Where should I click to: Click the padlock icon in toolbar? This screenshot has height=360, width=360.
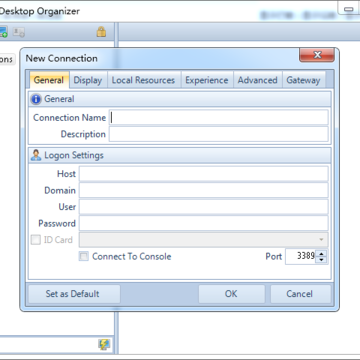[x=101, y=32]
